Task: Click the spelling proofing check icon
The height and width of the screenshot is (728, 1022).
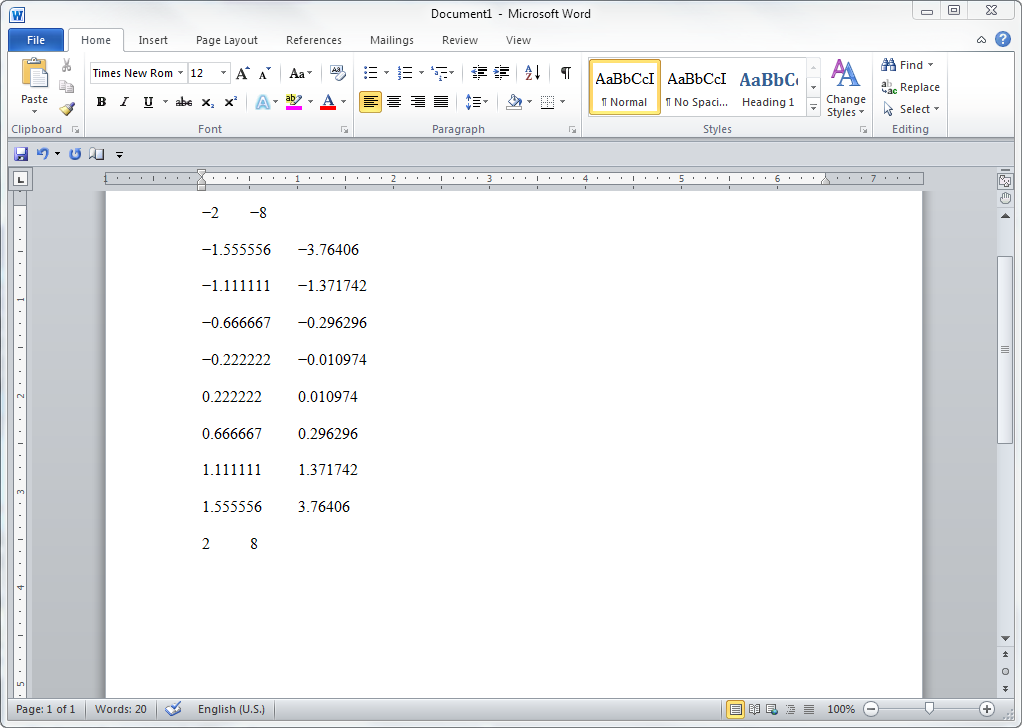Action: [173, 709]
